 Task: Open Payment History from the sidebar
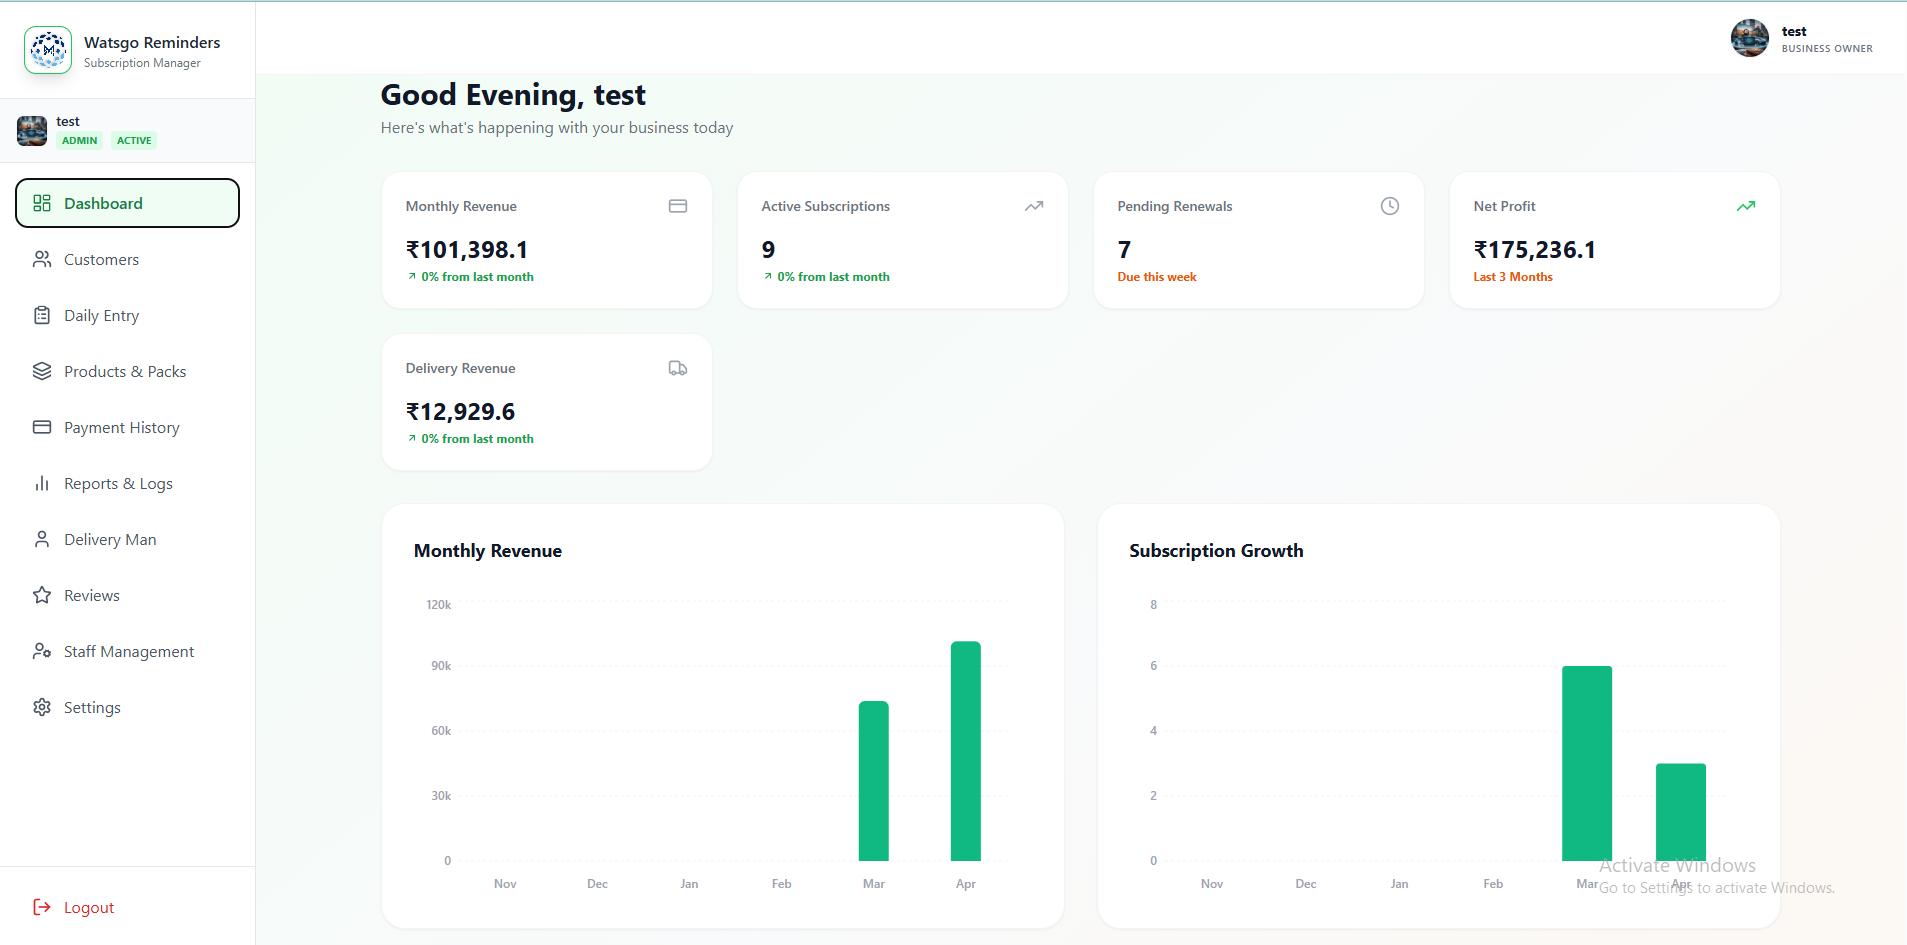121,427
